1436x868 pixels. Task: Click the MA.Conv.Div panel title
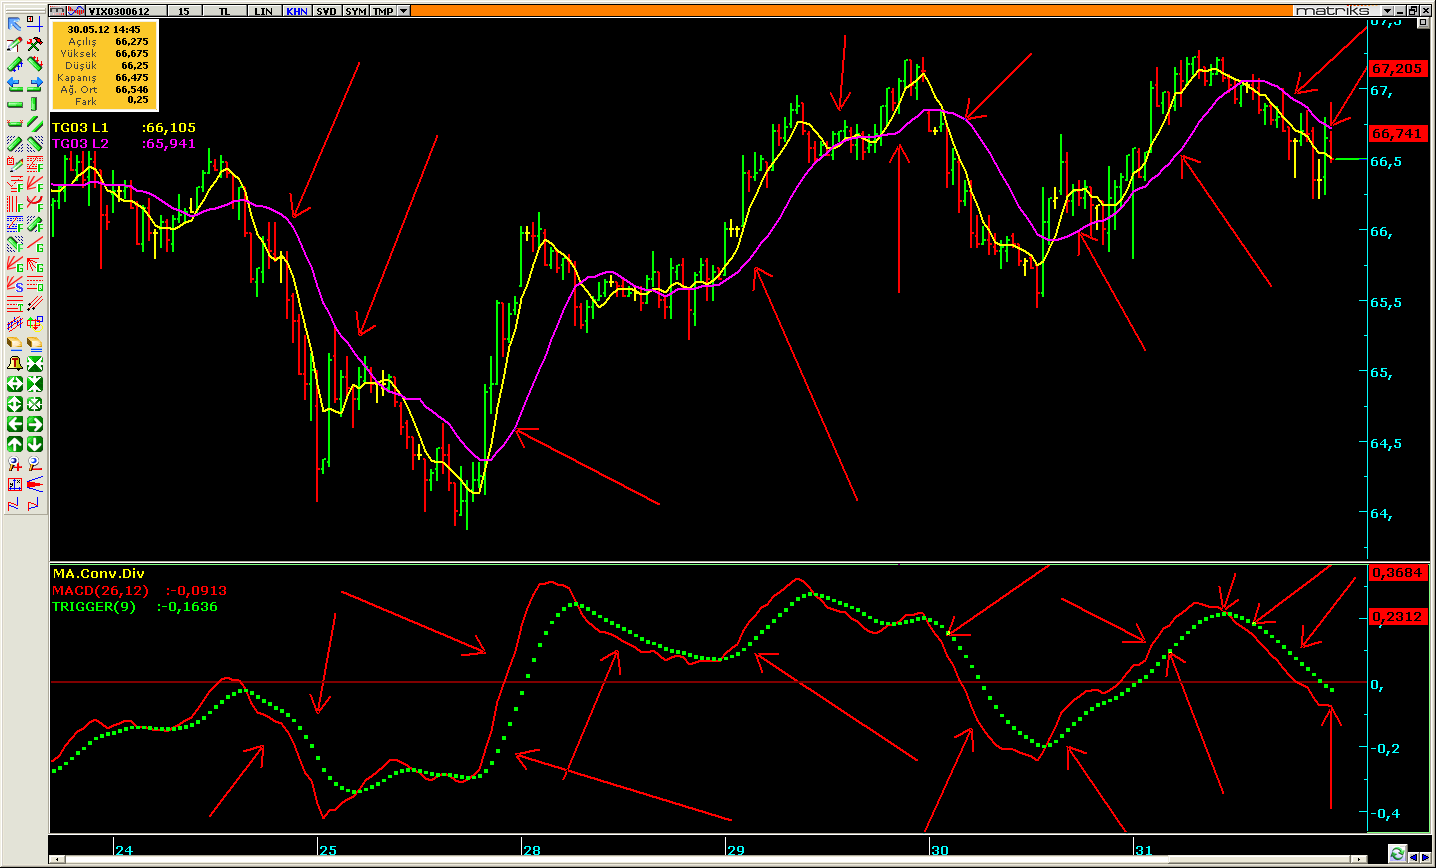point(98,574)
